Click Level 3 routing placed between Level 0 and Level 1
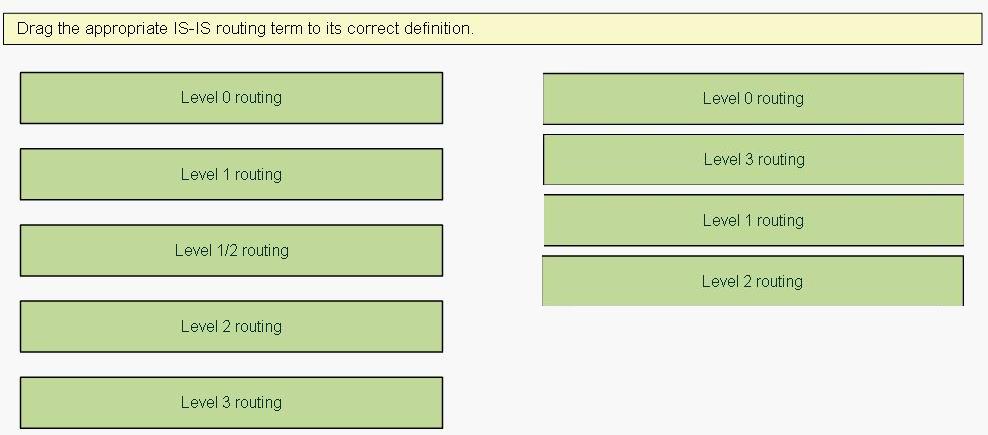This screenshot has width=988, height=435. coord(753,160)
